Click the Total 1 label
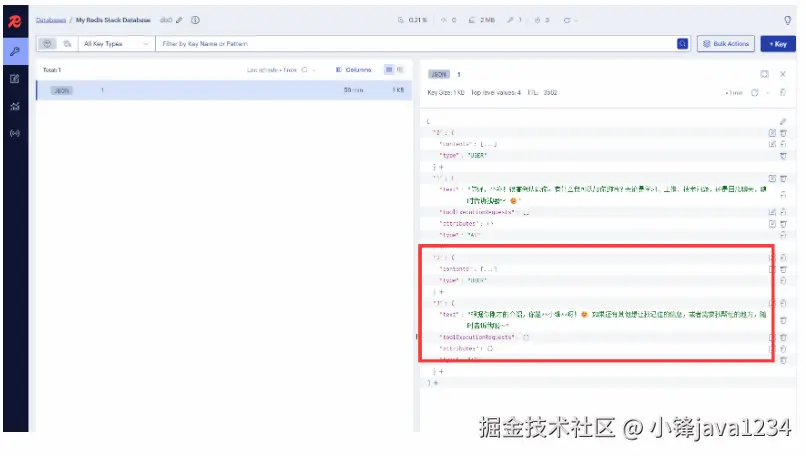Screen dimensions: 806x456 tap(52, 69)
